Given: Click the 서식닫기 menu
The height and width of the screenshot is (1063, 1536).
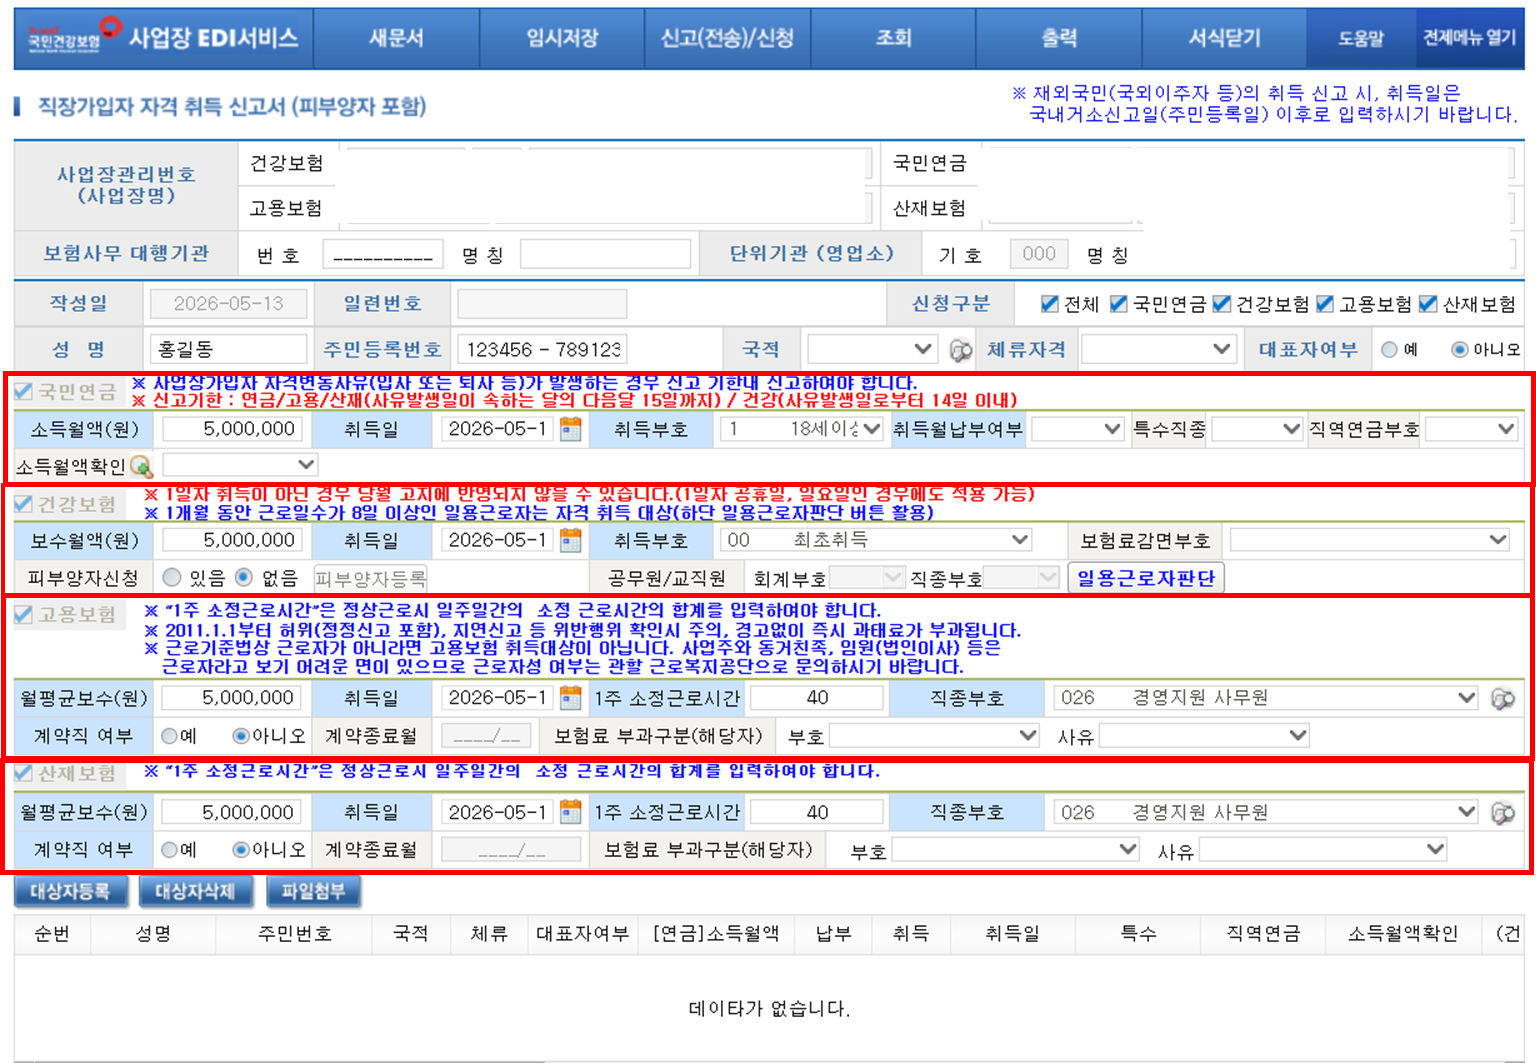Looking at the screenshot, I should point(1224,38).
